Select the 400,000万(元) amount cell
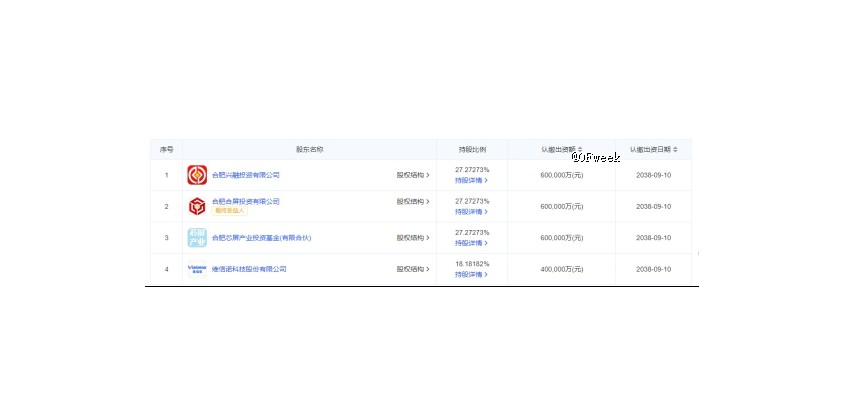845x420 pixels. coord(562,269)
